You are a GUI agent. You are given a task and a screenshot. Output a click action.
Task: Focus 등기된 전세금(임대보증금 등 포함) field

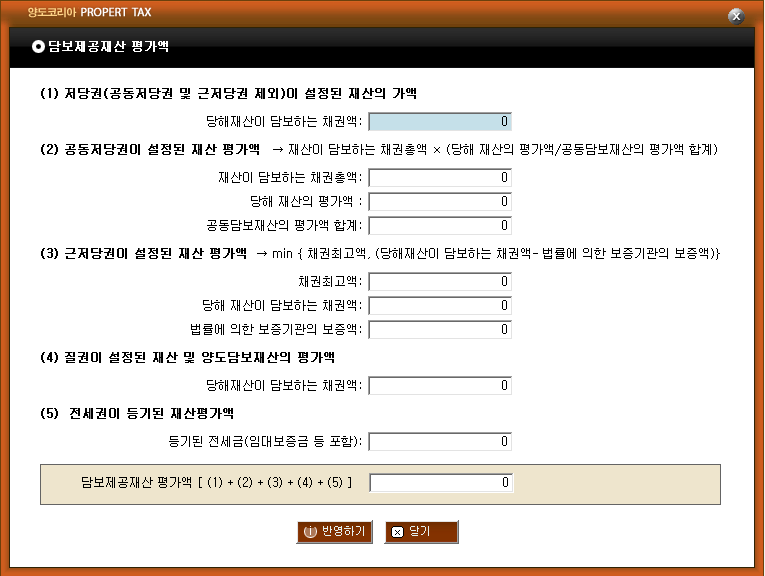[440, 441]
